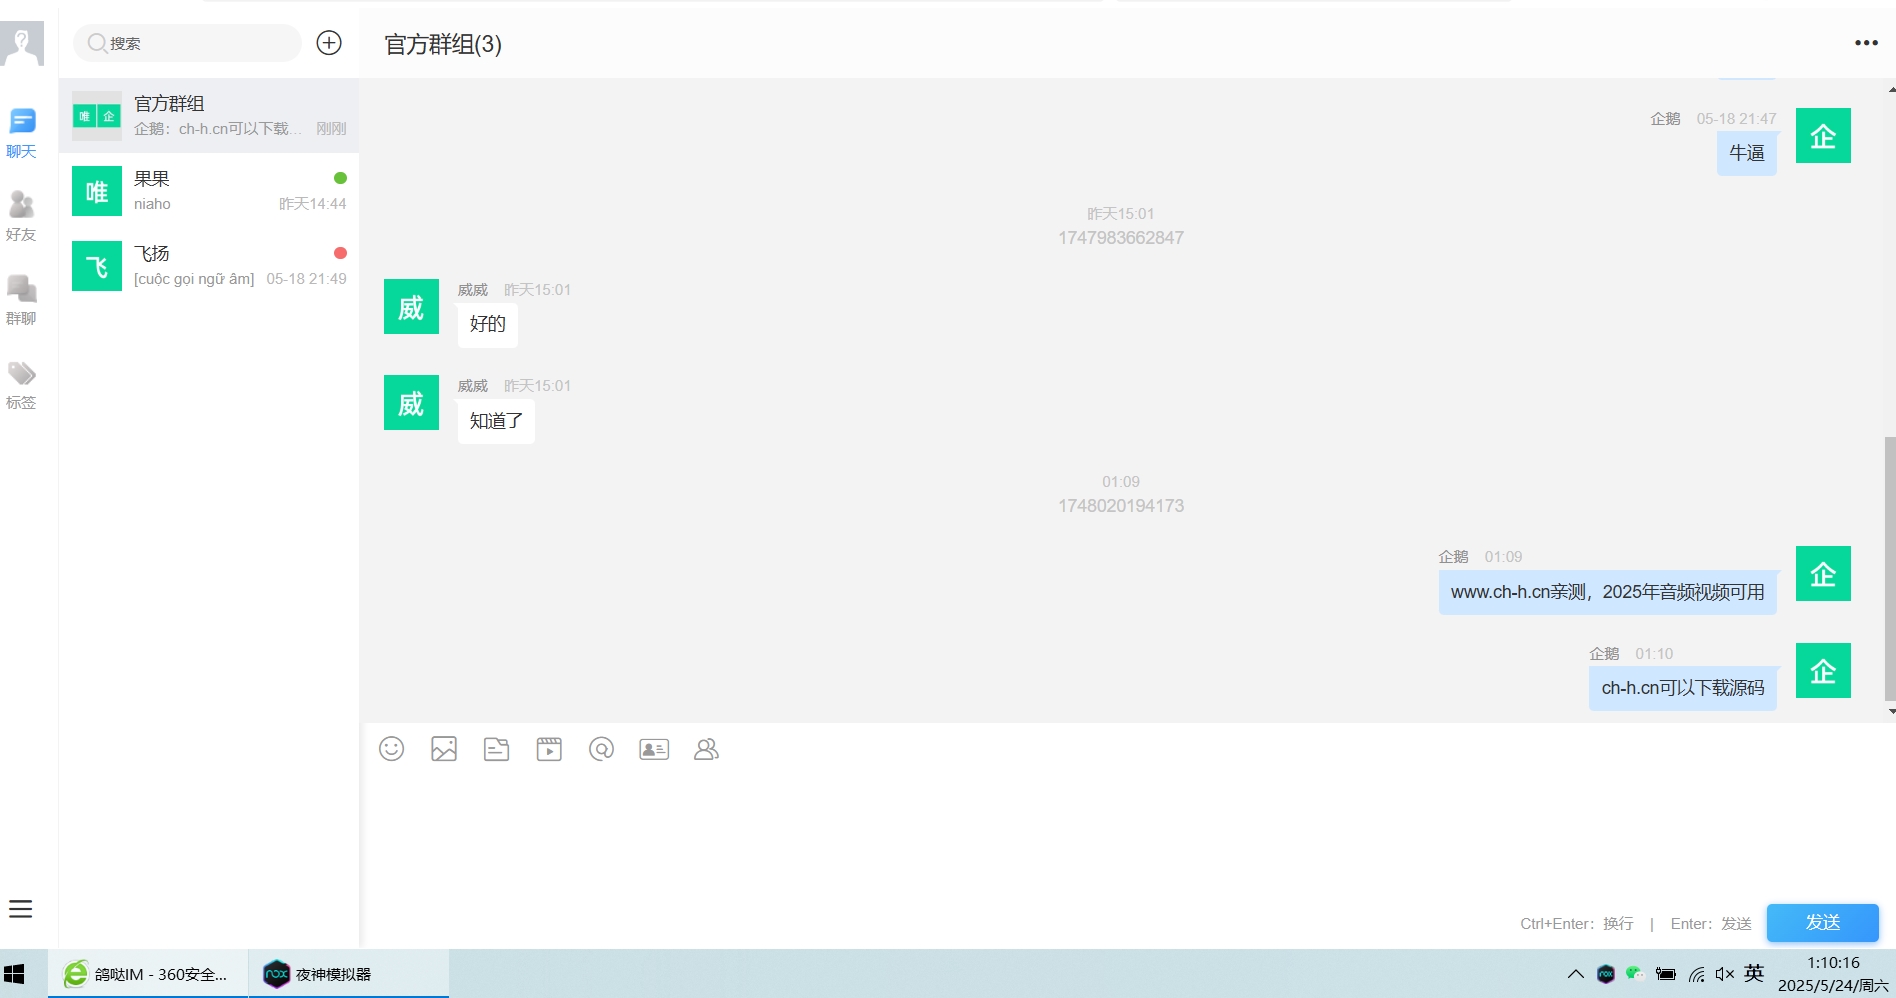
Task: Switch to the 聊天 chat tab
Action: [21, 134]
